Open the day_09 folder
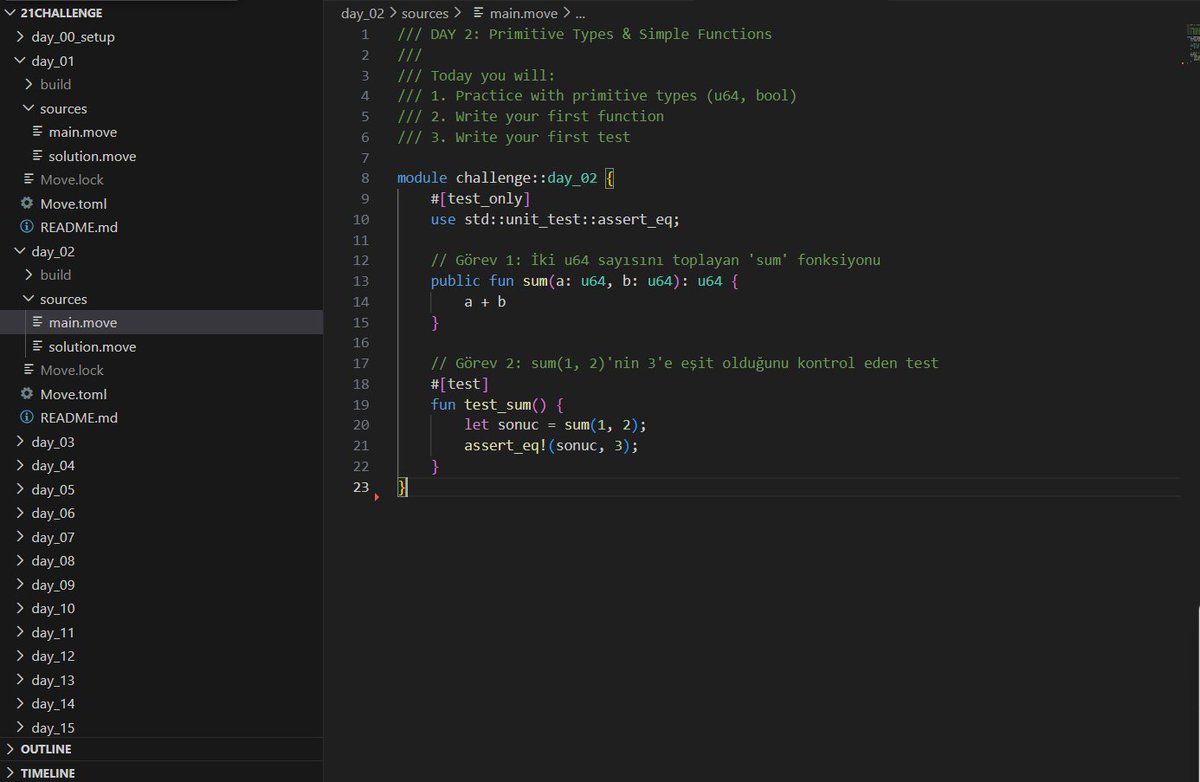 coord(53,585)
